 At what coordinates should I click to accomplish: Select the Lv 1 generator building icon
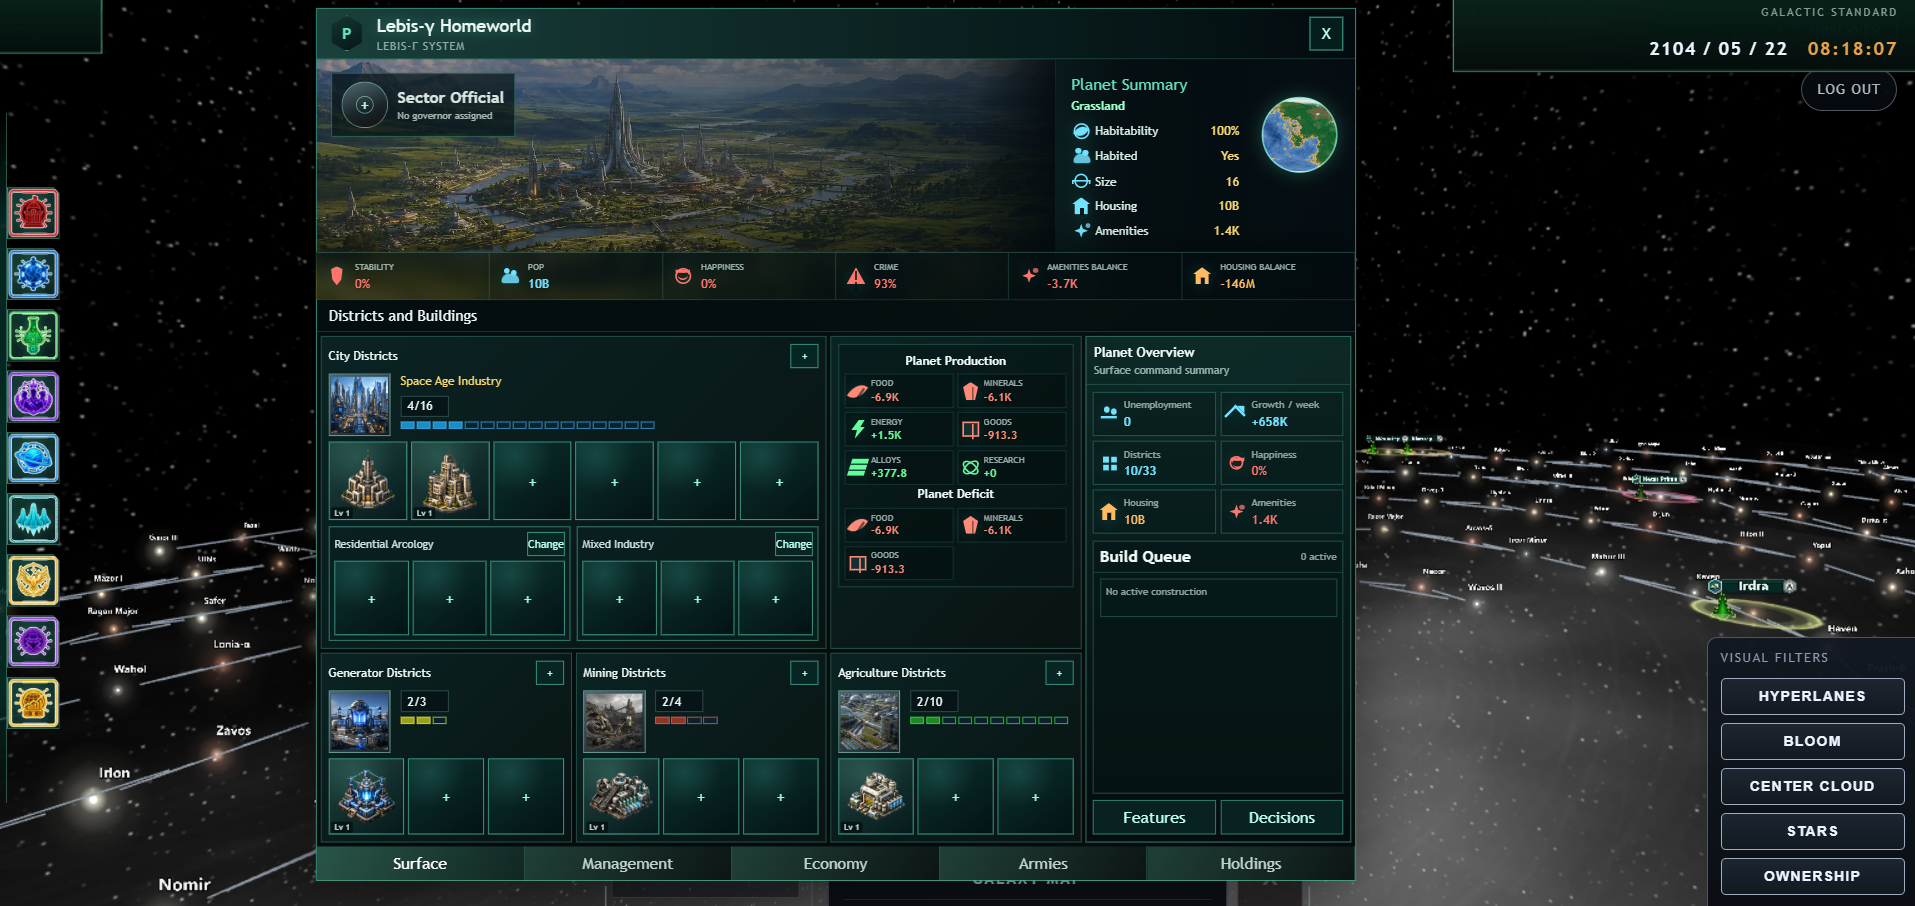tap(366, 796)
